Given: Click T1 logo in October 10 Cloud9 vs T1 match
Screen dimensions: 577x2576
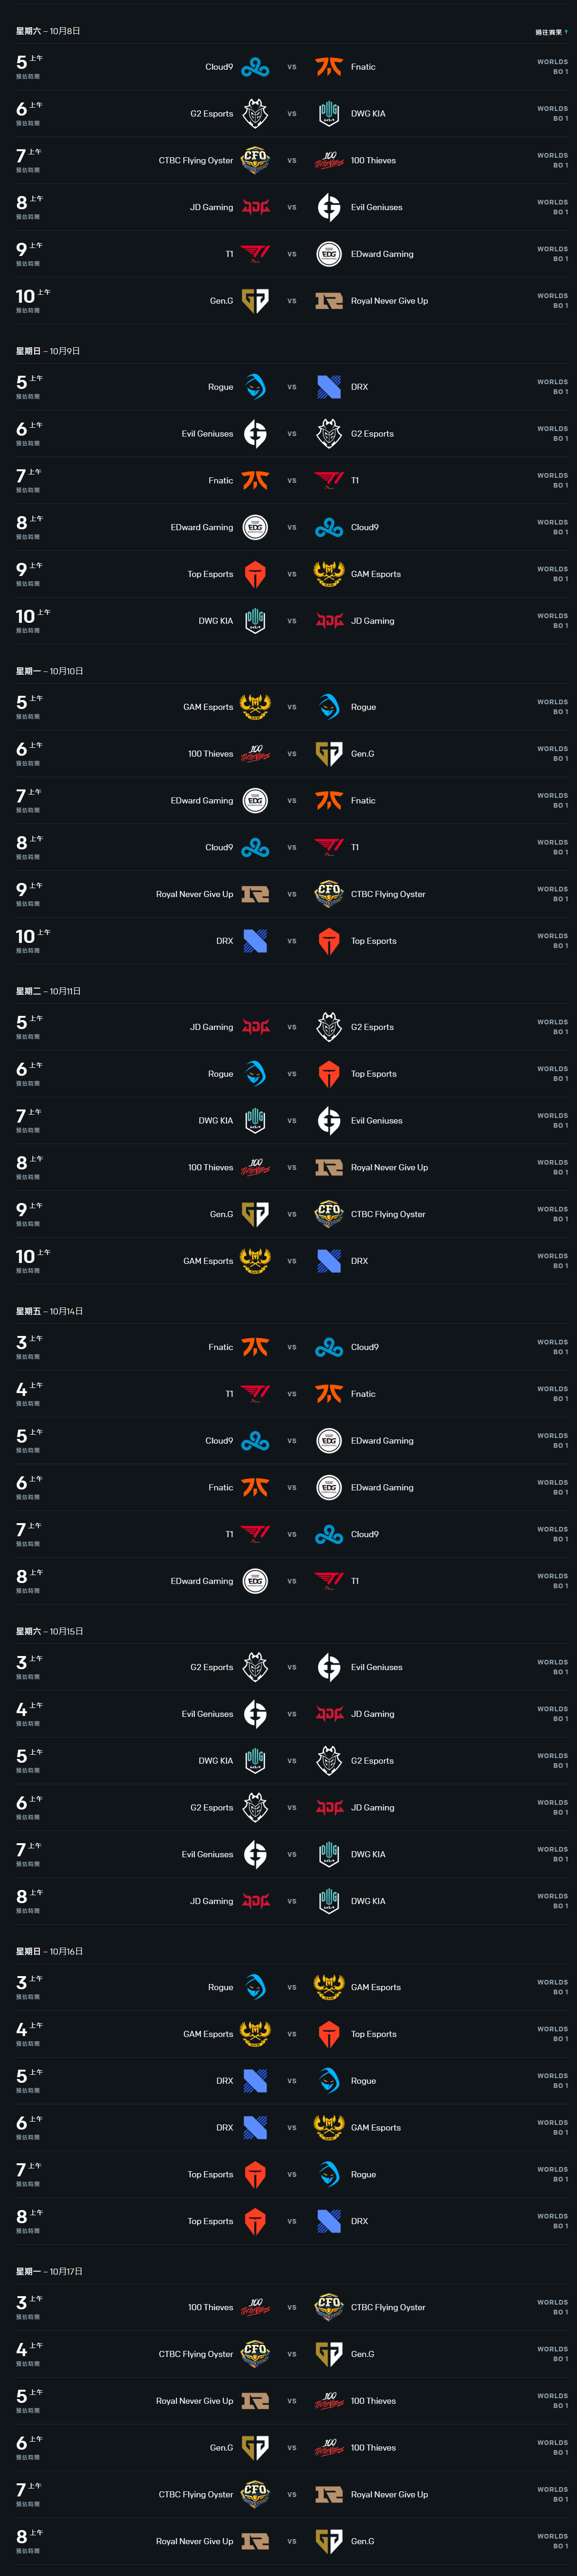Looking at the screenshot, I should (329, 847).
